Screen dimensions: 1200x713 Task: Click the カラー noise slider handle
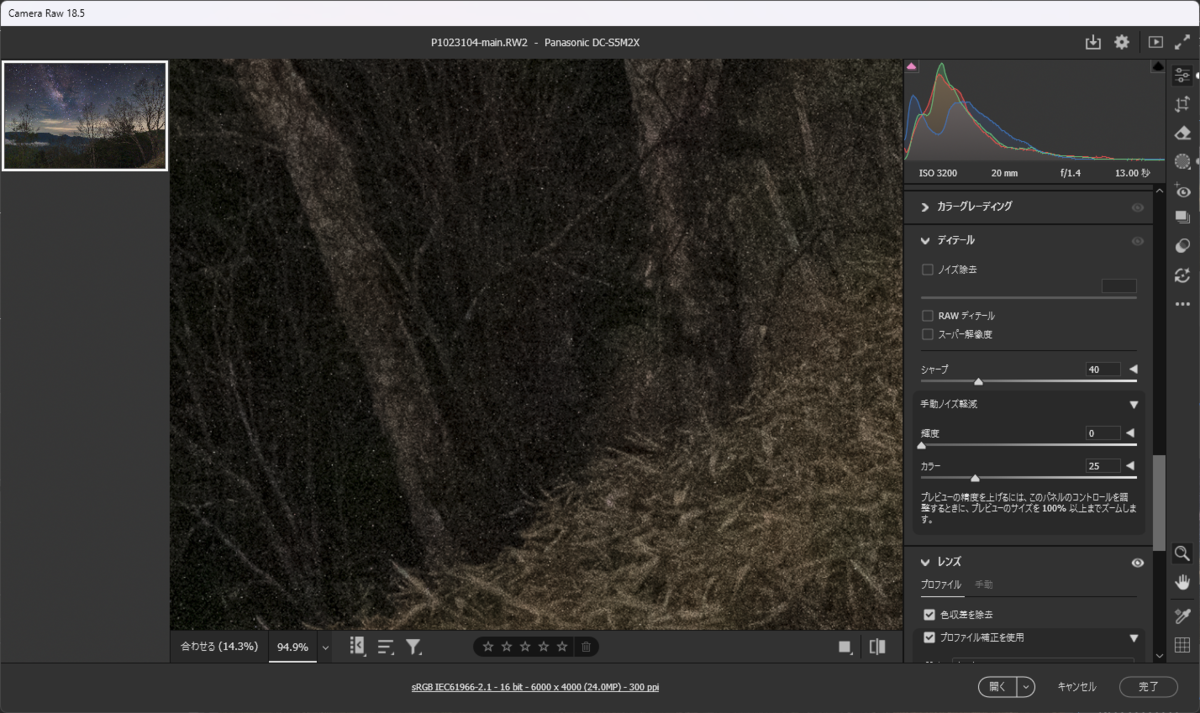click(975, 478)
